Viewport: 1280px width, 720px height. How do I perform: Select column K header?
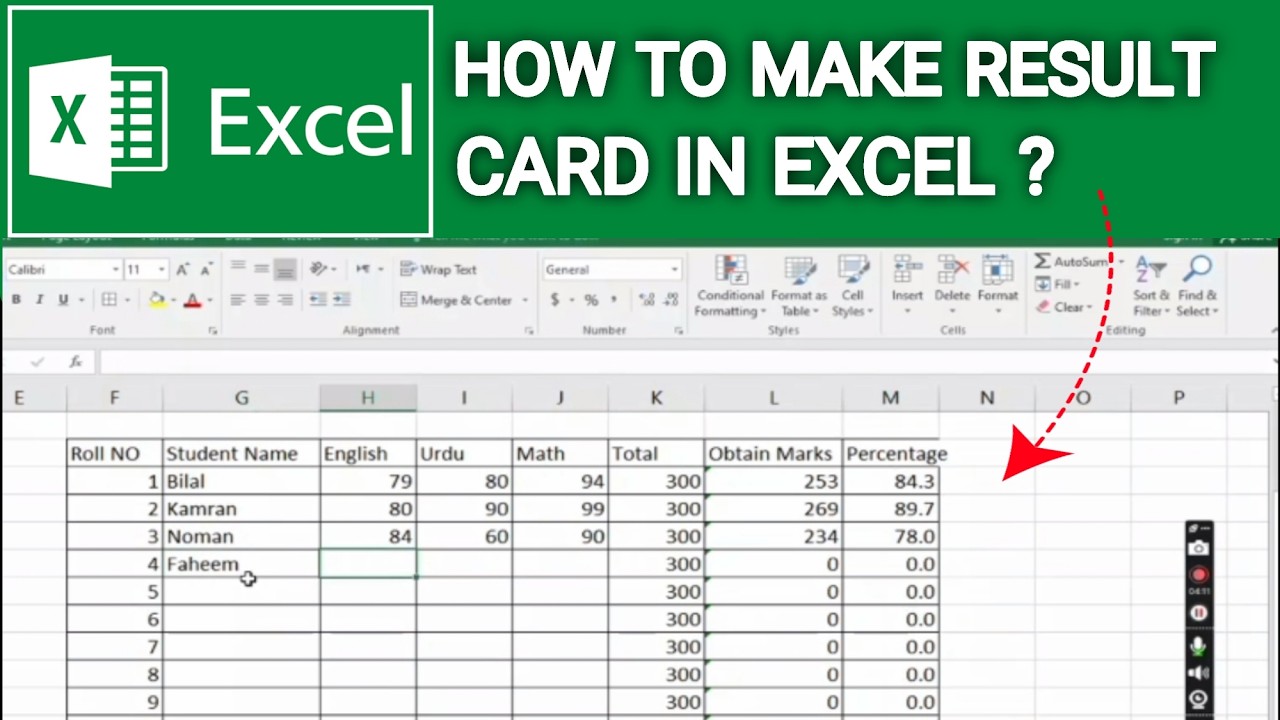pos(656,398)
